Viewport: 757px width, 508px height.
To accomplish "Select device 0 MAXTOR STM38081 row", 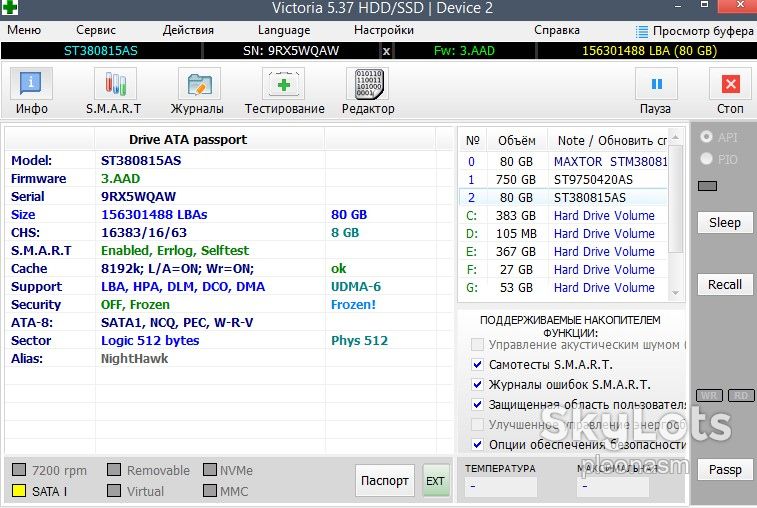I will click(563, 161).
